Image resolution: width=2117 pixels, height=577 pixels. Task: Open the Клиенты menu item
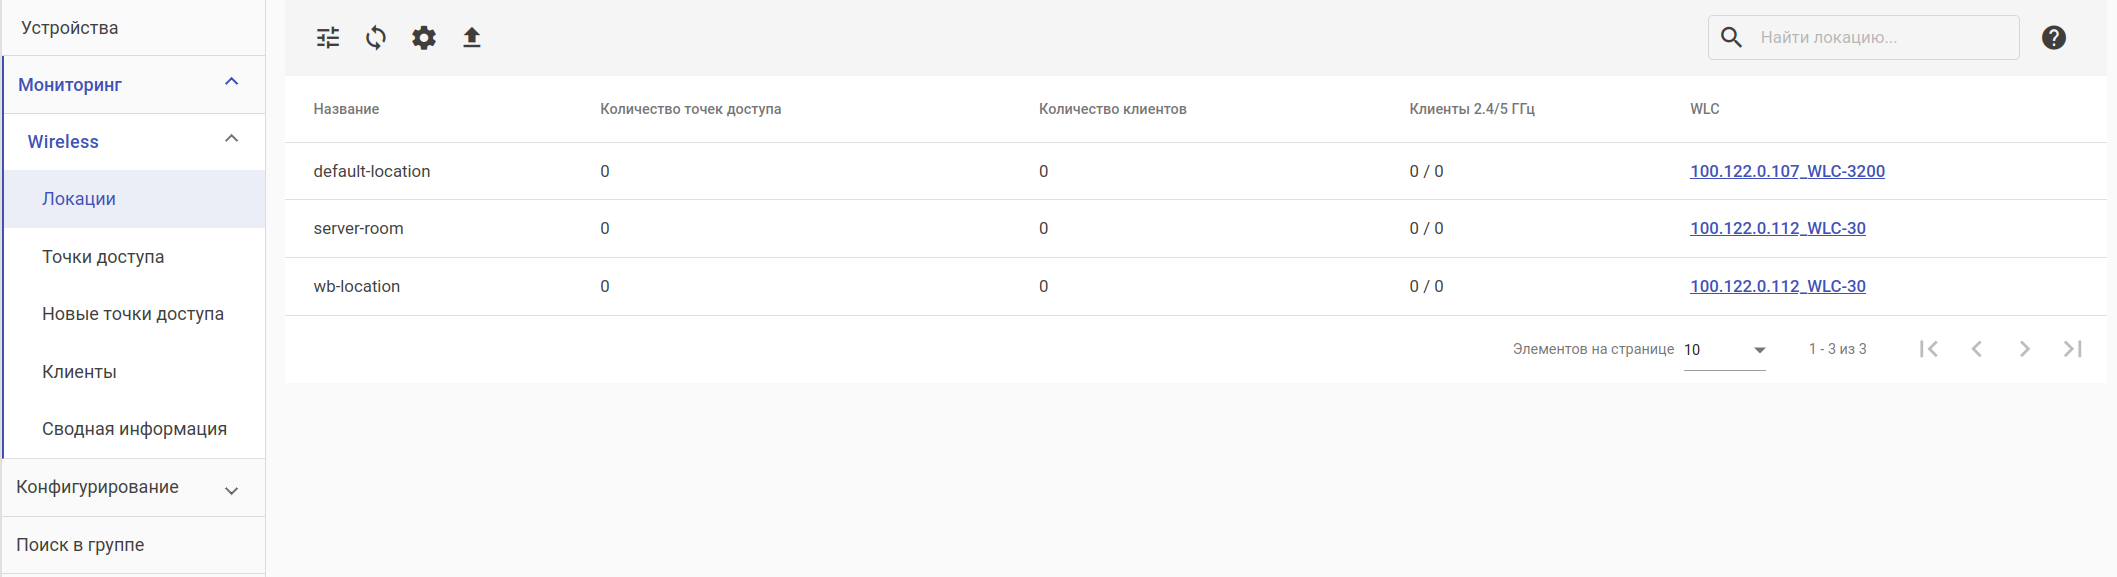(79, 372)
